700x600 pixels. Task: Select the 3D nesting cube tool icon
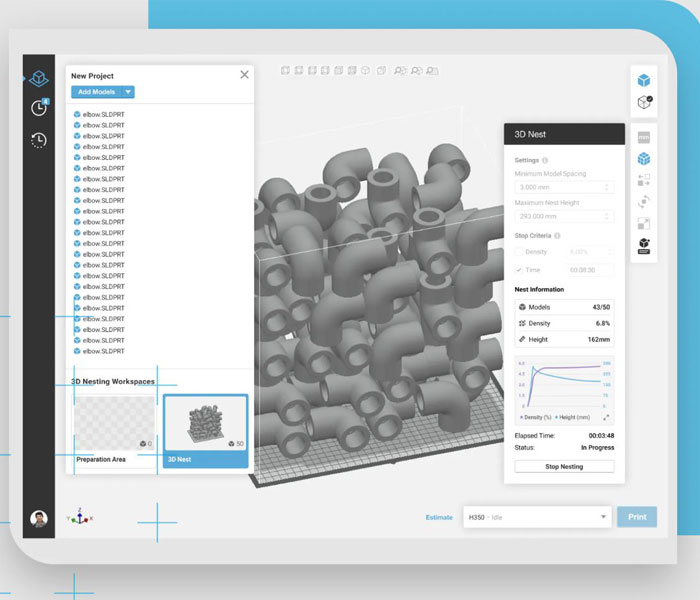point(644,159)
